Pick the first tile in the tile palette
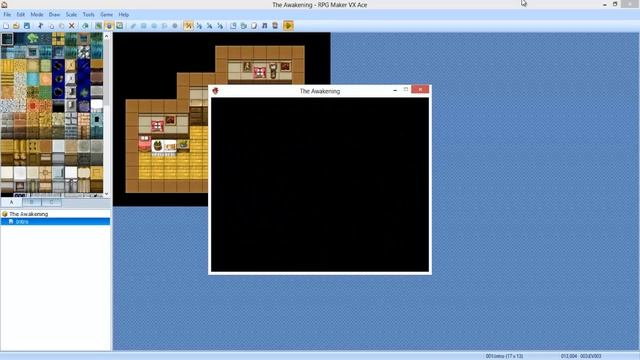 7,39
